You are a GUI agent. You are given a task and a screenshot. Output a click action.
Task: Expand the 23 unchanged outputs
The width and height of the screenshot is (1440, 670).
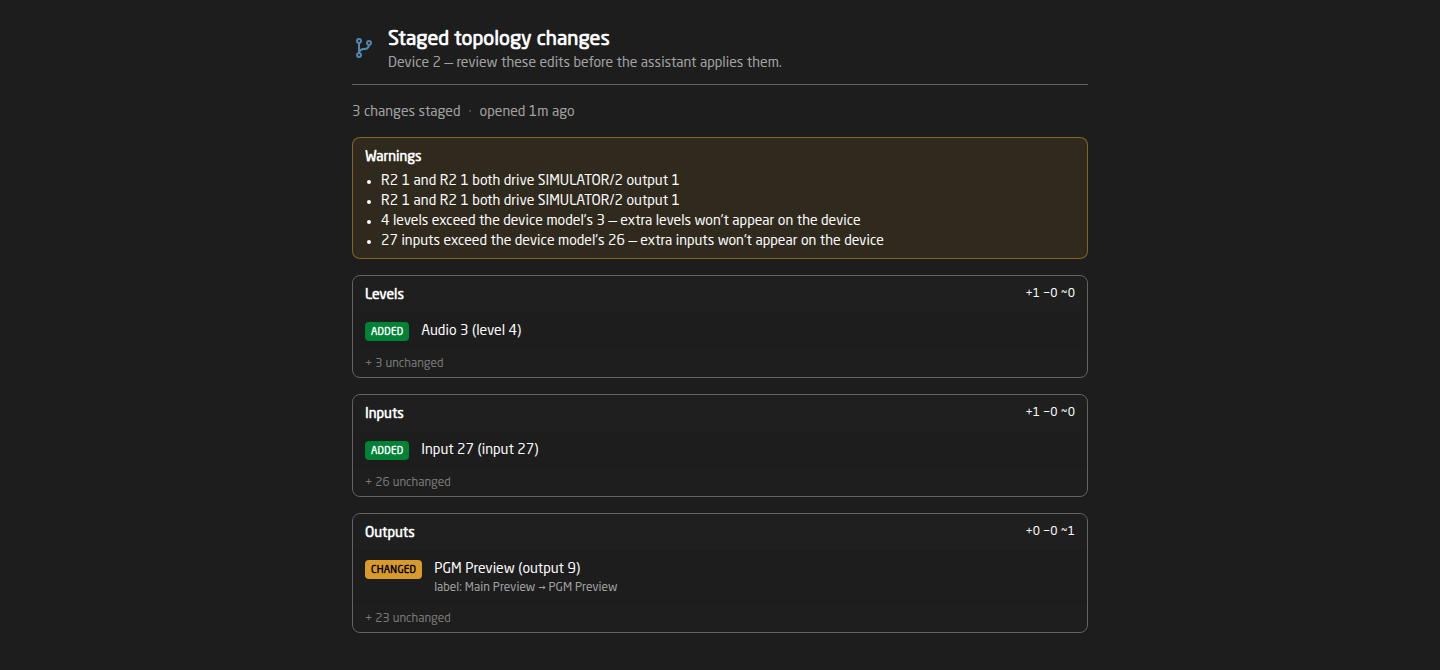(x=408, y=617)
